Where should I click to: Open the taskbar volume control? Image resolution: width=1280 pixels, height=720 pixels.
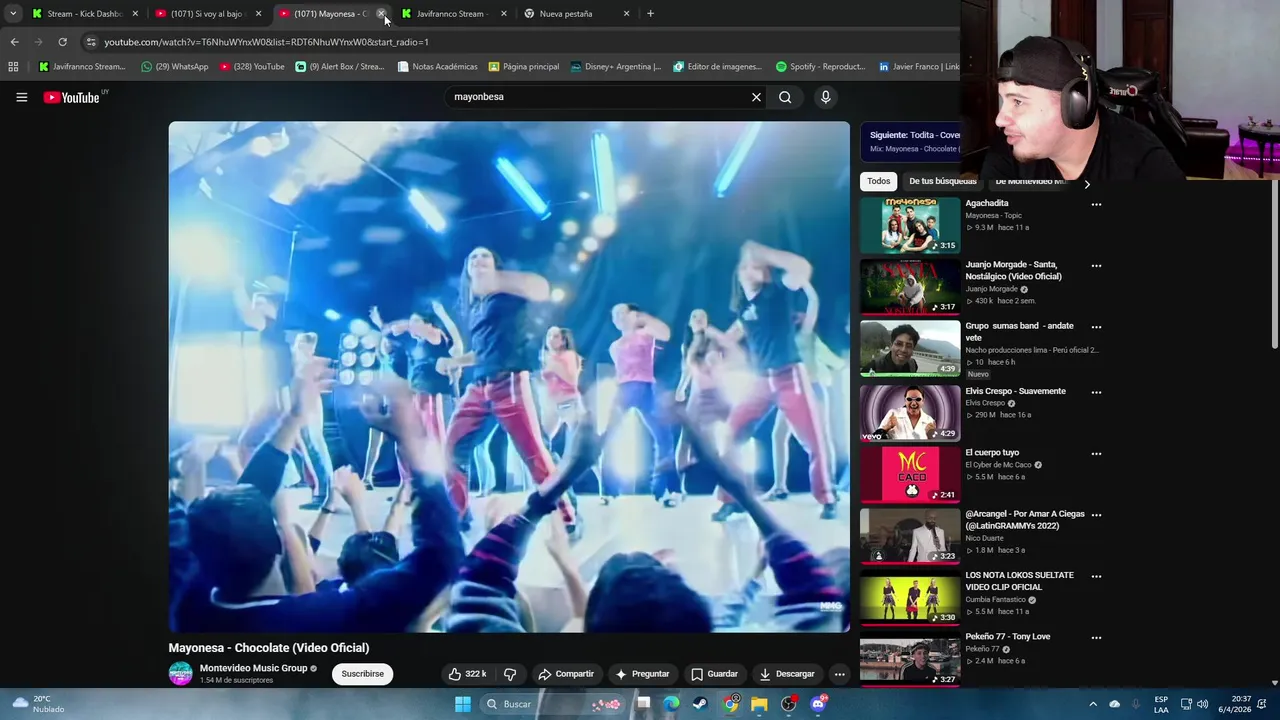[1202, 704]
